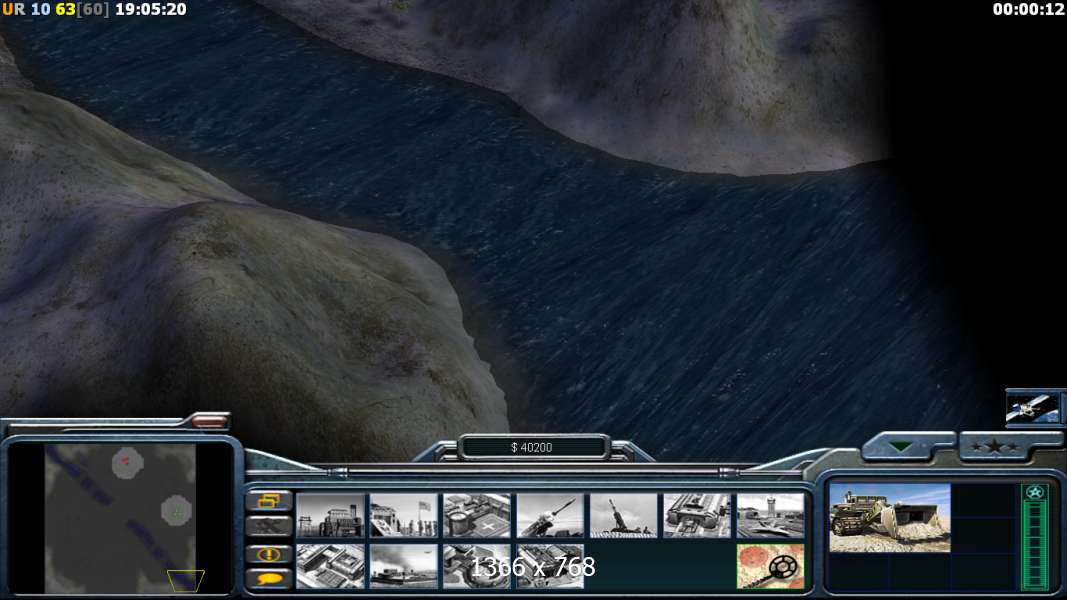The image size is (1067, 600).
Task: Build the War Factory
Action: (697, 516)
